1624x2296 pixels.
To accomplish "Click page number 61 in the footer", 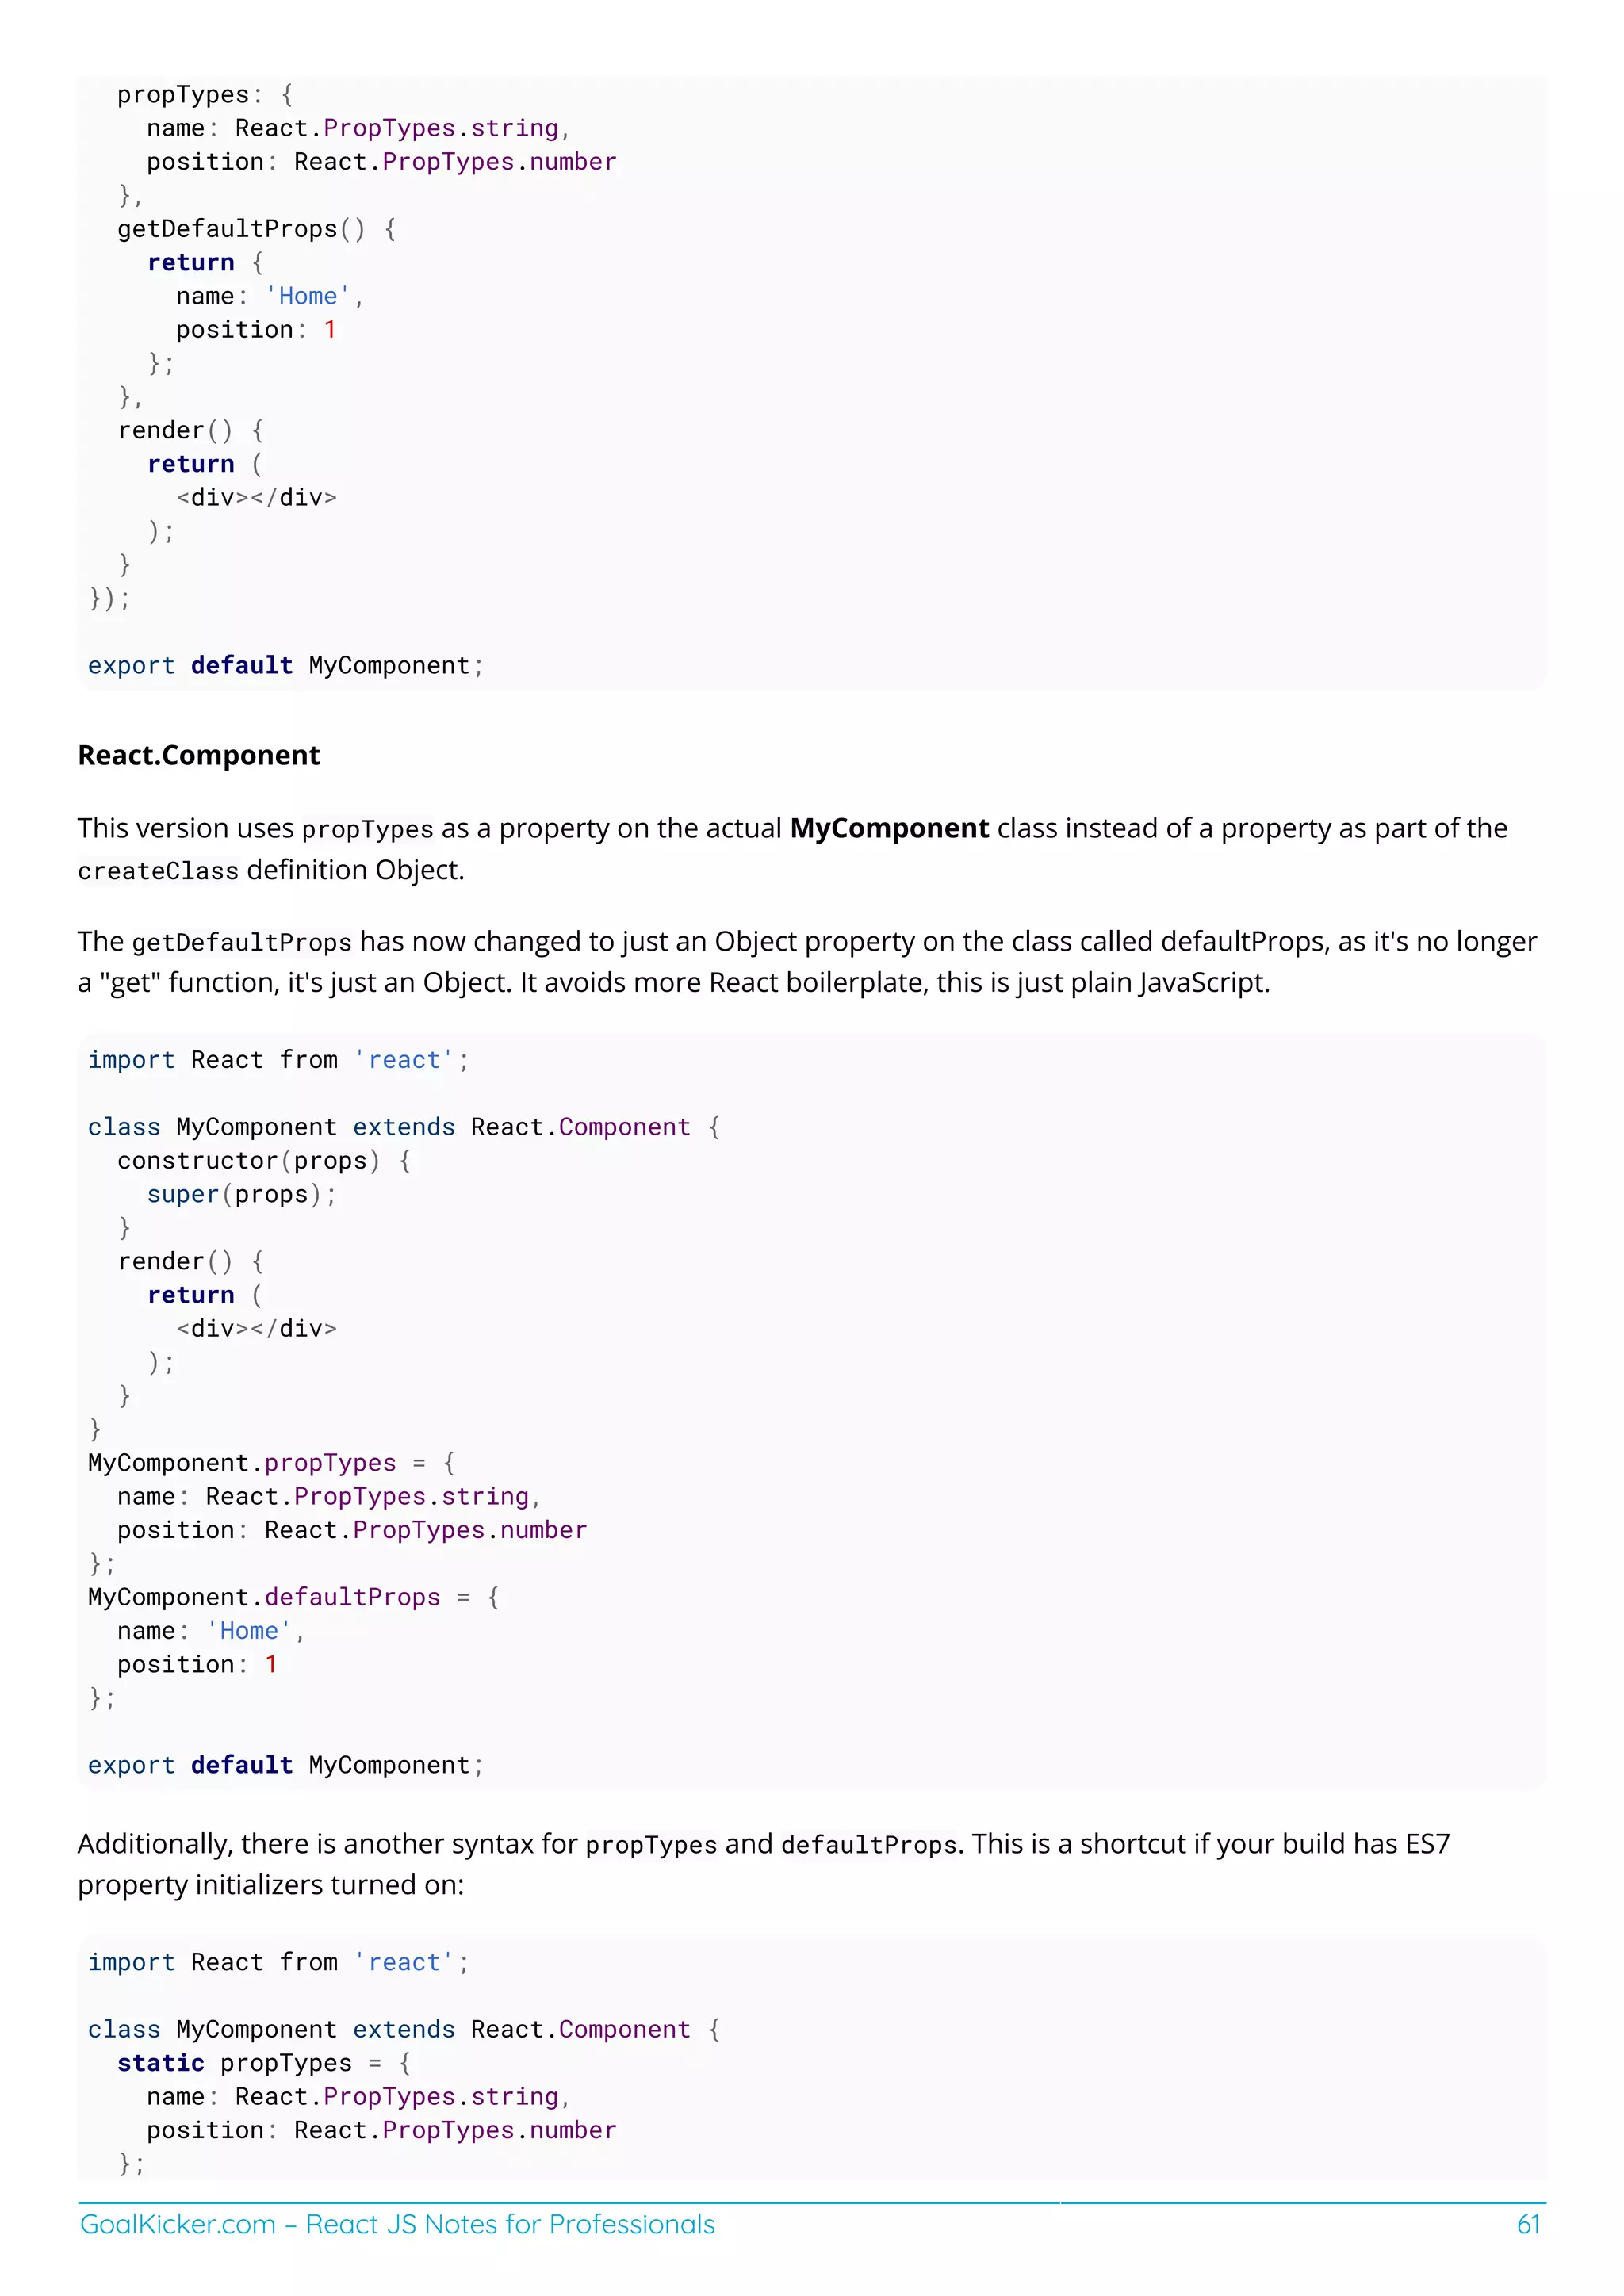I will pos(1527,2224).
